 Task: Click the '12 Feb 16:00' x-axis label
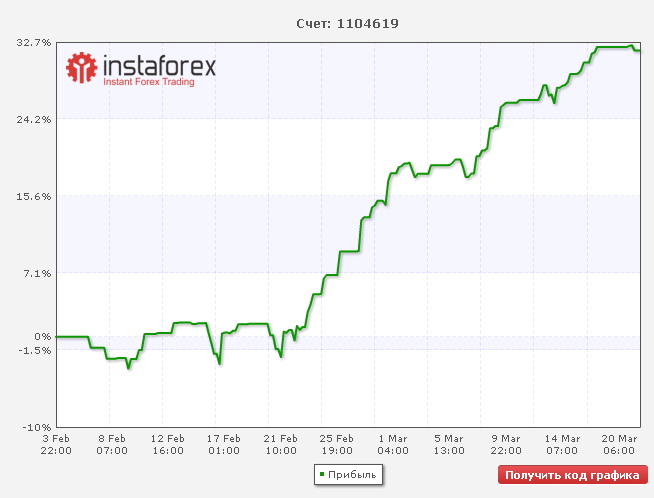click(x=168, y=445)
